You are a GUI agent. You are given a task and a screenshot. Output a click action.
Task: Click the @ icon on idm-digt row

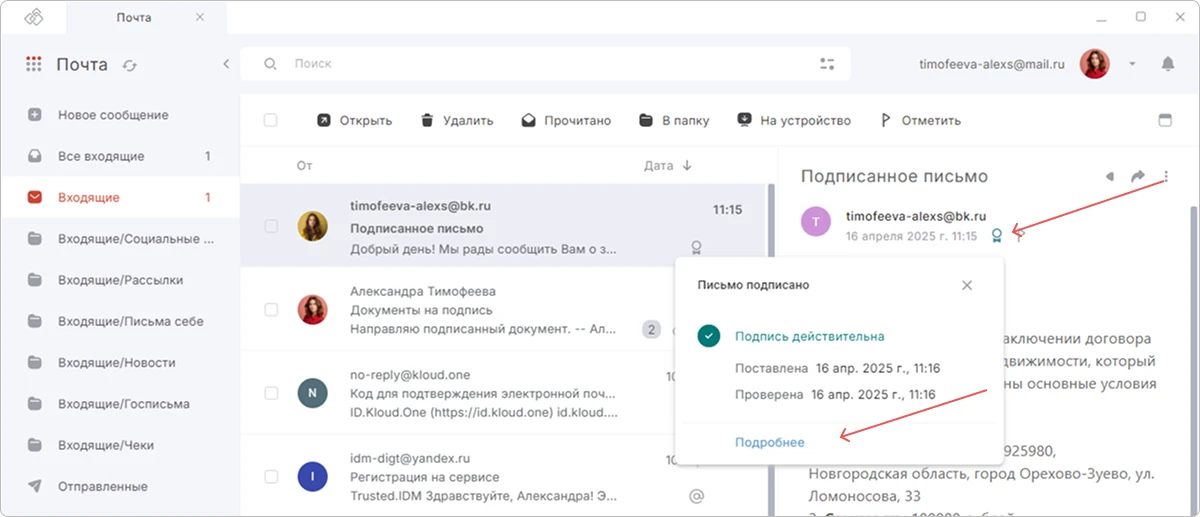697,495
